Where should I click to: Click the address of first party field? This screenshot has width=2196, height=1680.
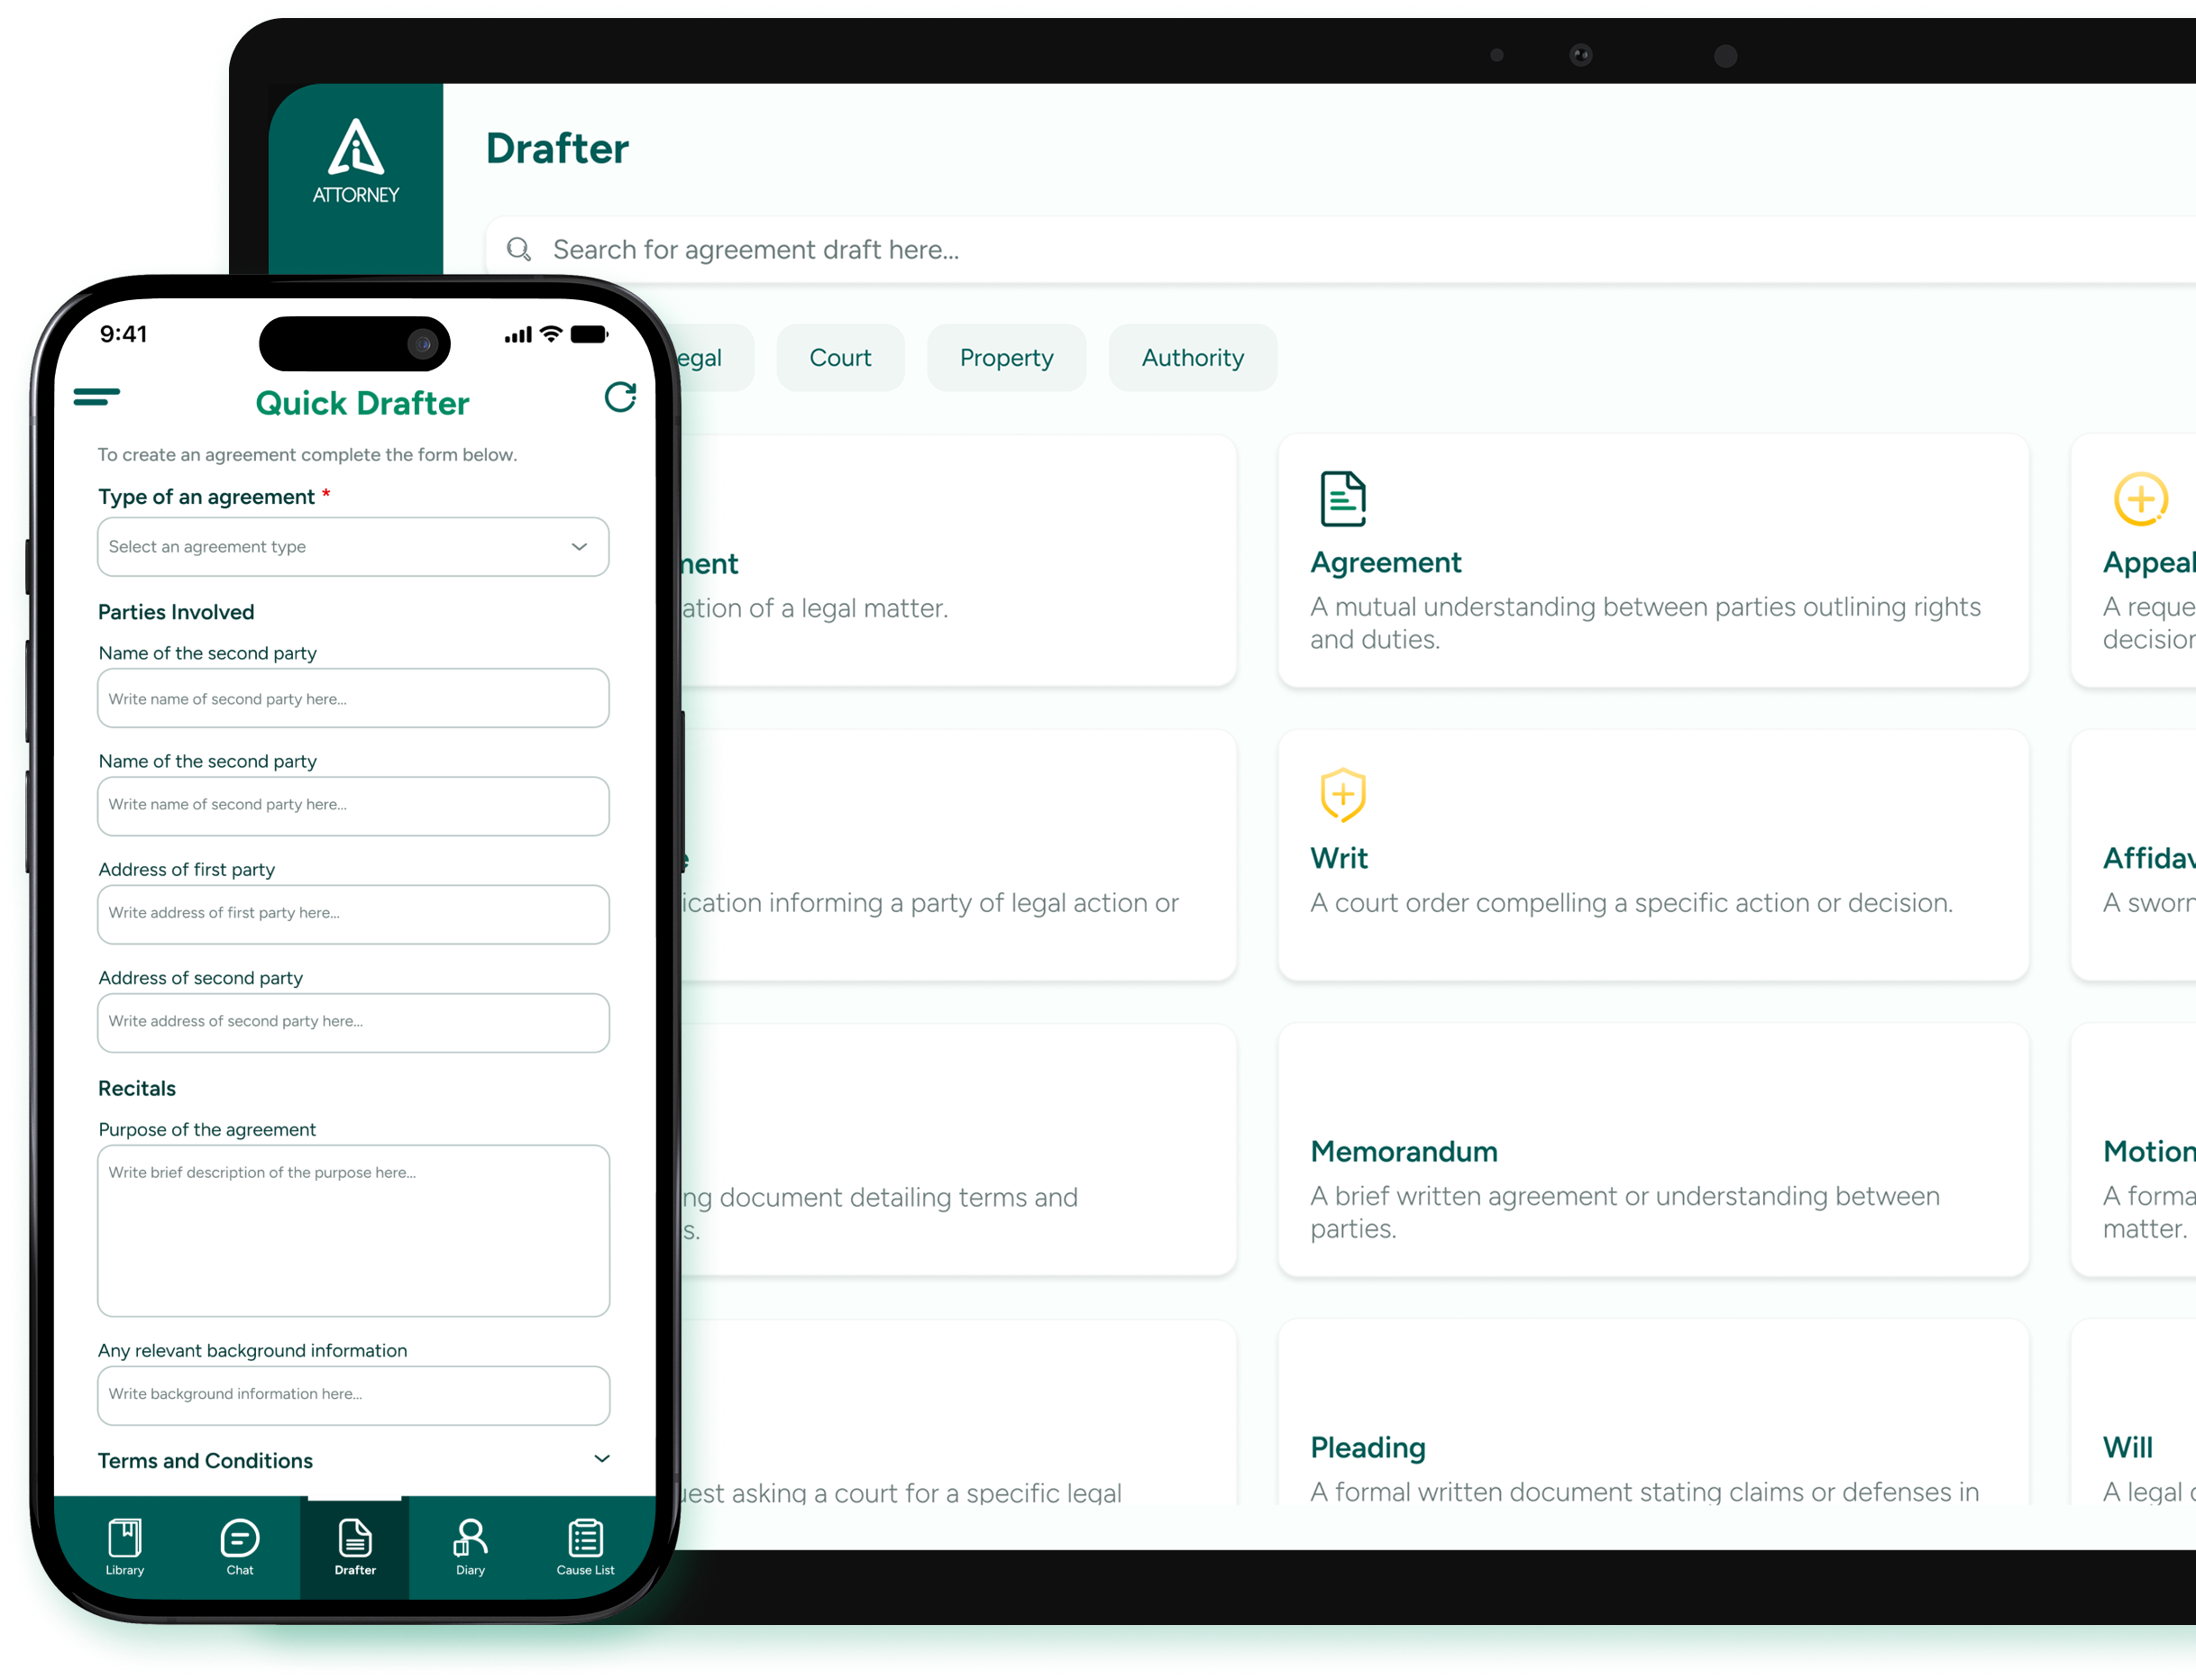353,914
